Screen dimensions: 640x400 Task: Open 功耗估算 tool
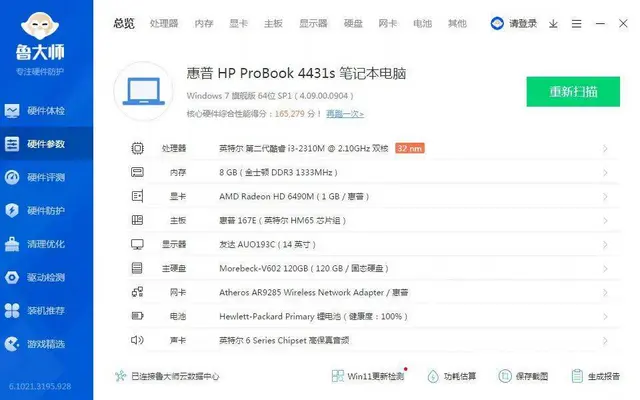pos(452,376)
